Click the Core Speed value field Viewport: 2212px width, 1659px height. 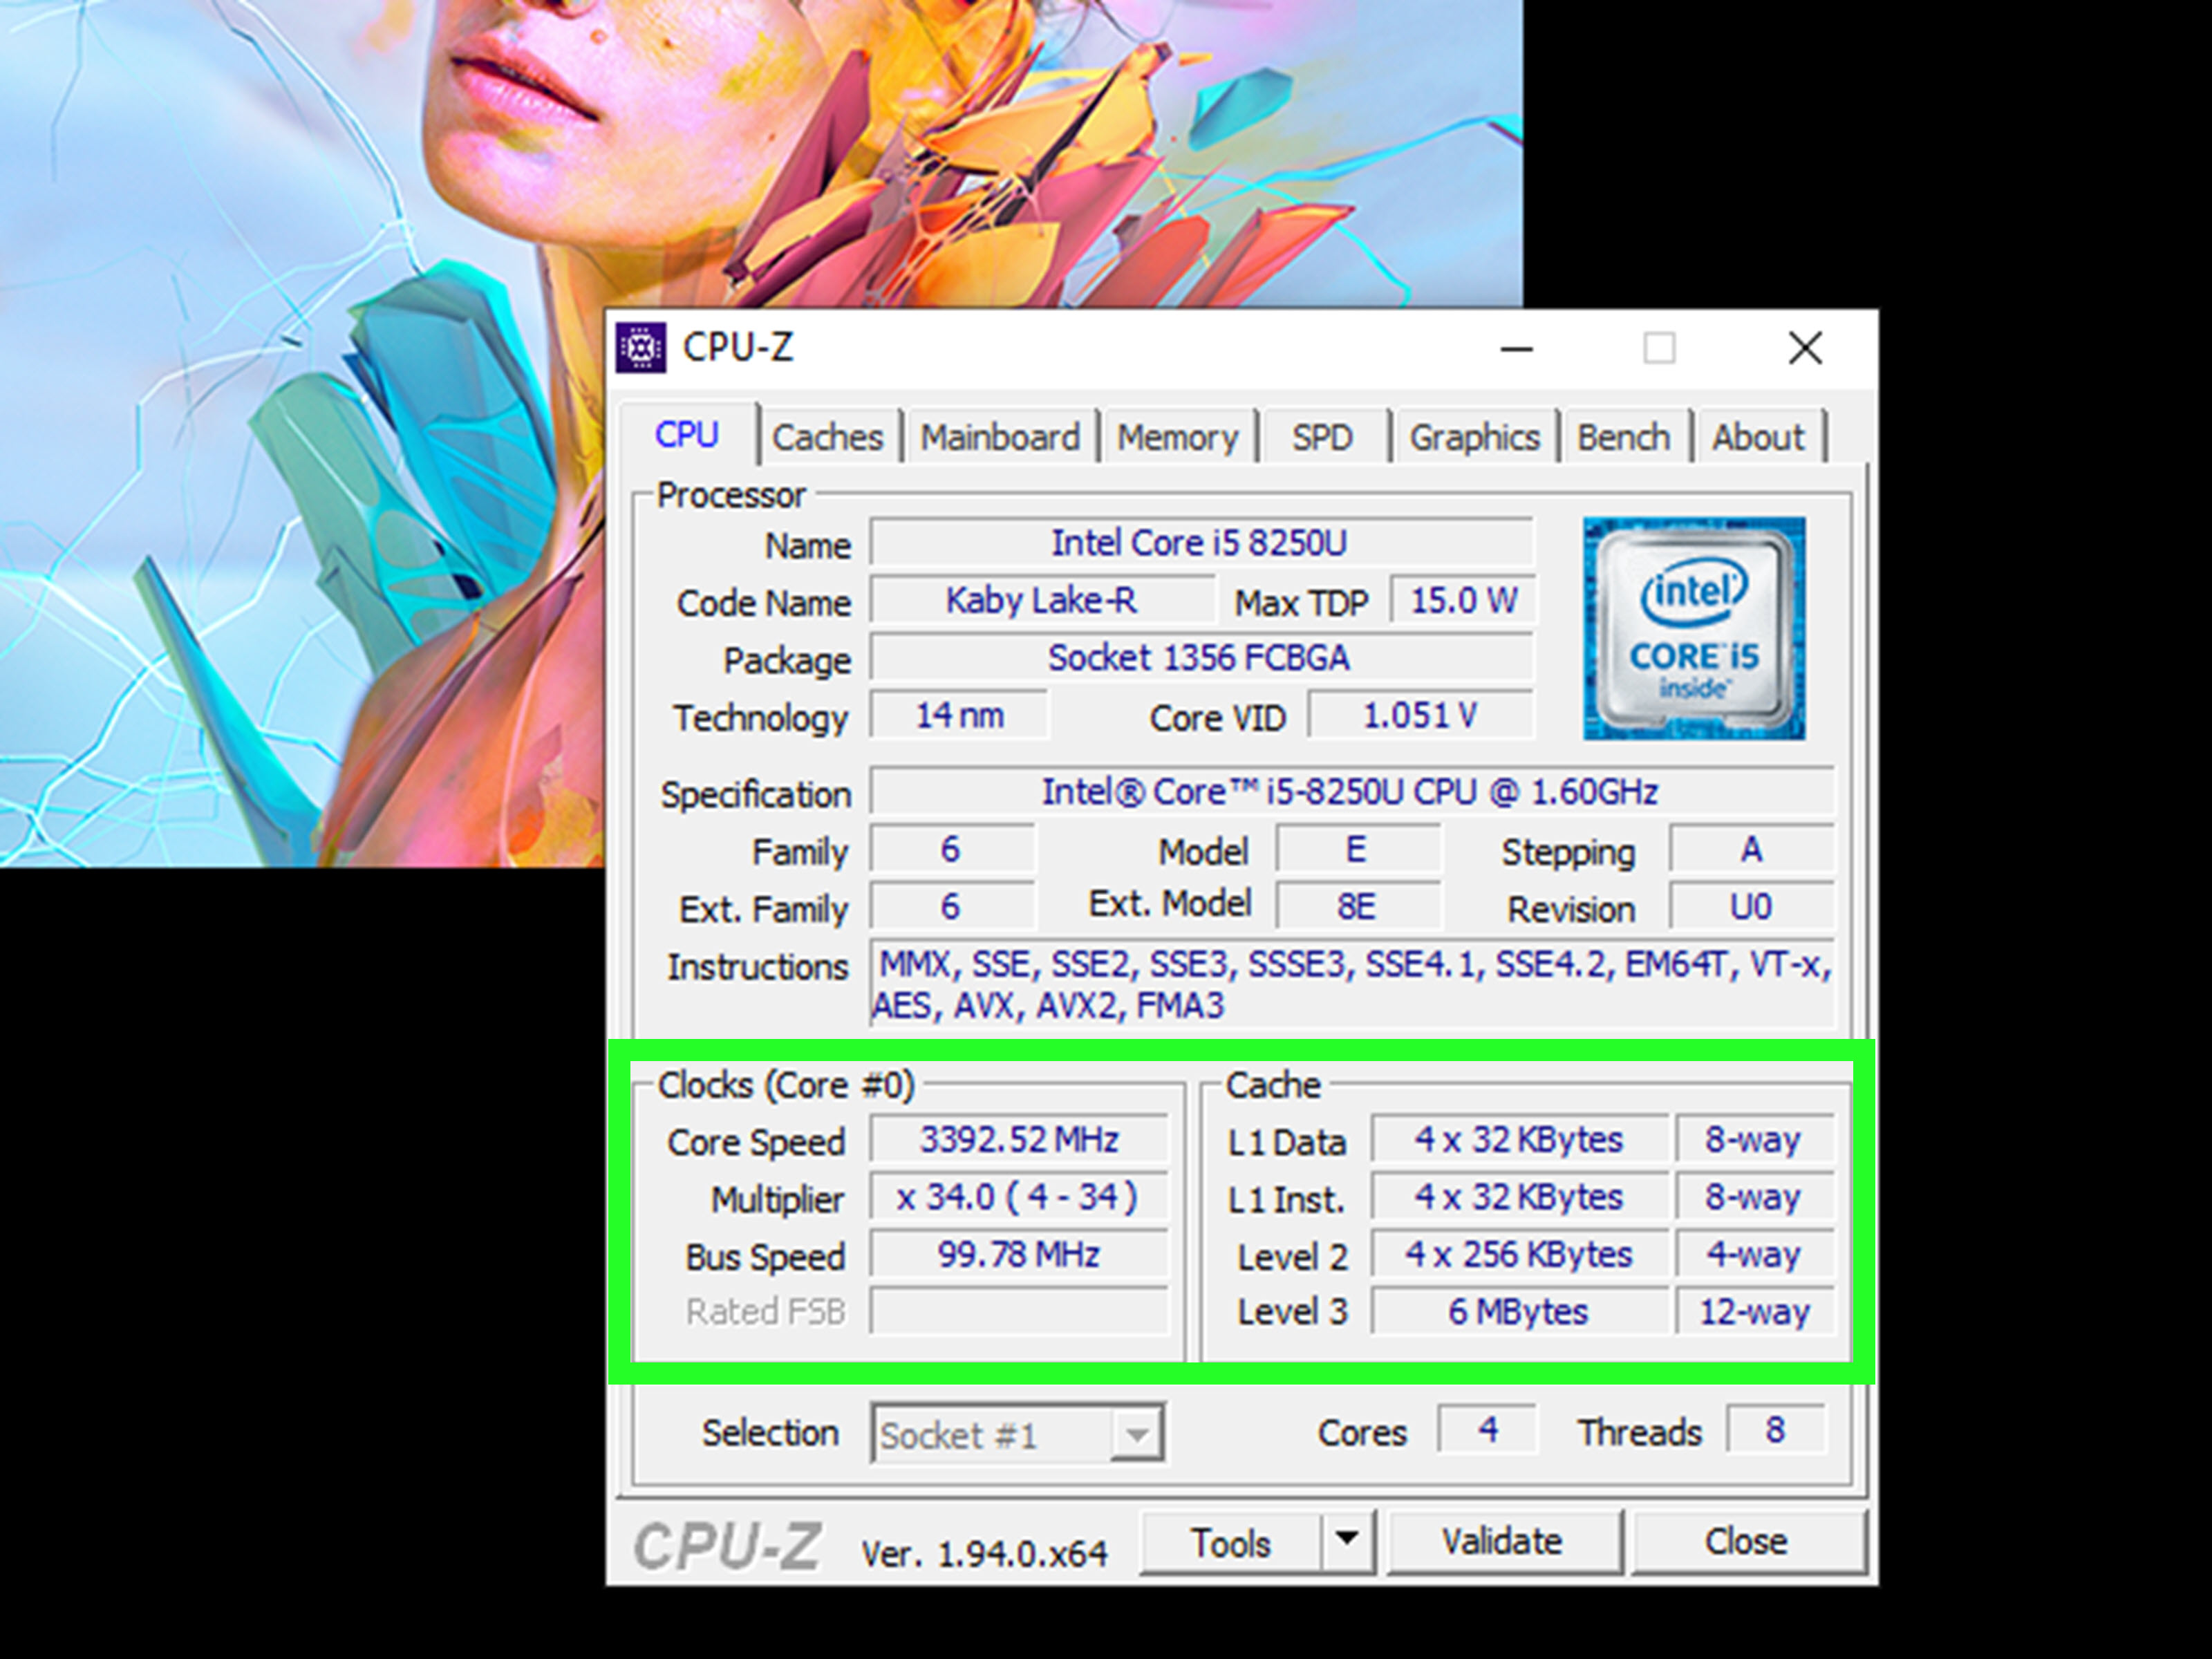click(1018, 1140)
